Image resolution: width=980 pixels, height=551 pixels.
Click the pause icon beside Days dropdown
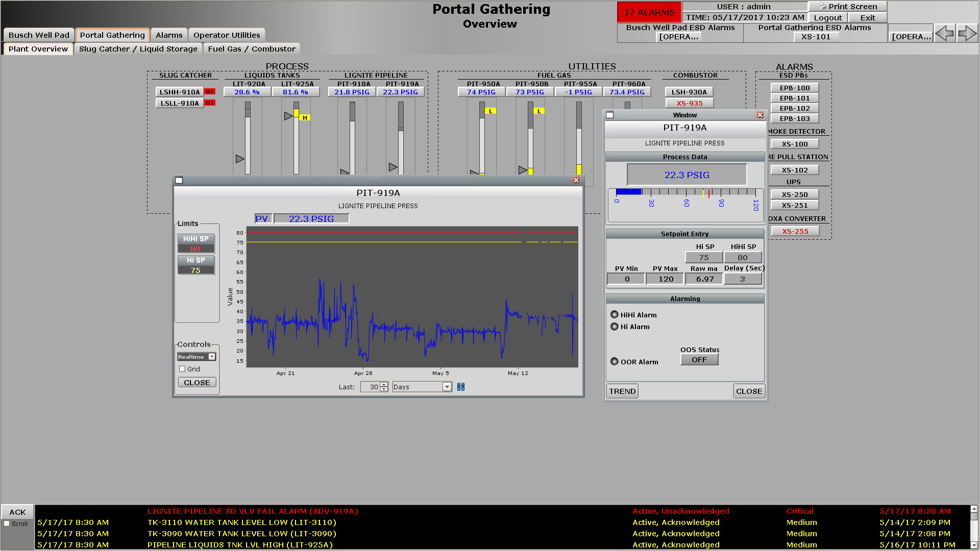(x=461, y=387)
